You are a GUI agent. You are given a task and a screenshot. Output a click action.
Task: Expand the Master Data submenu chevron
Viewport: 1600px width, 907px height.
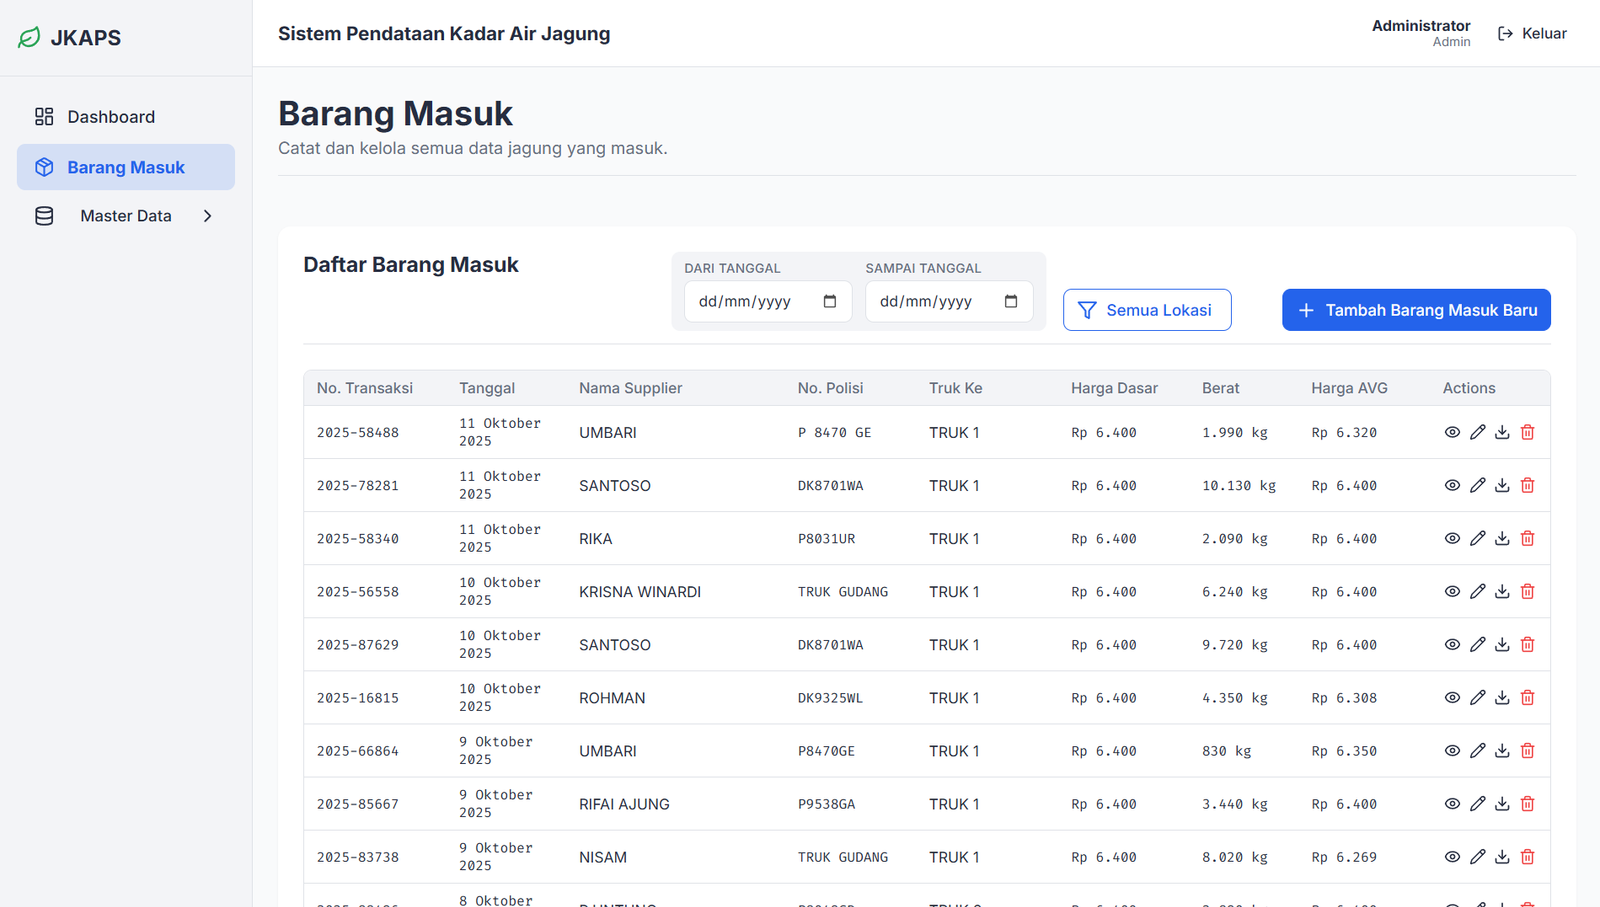[208, 216]
